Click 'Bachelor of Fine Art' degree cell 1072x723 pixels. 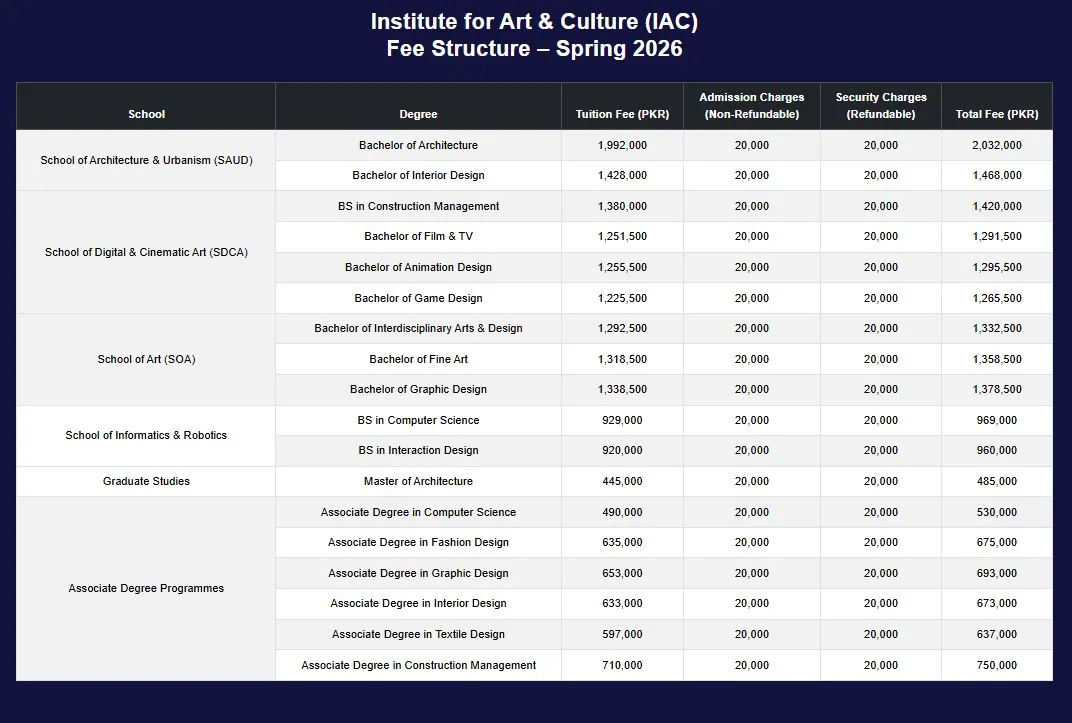[418, 359]
